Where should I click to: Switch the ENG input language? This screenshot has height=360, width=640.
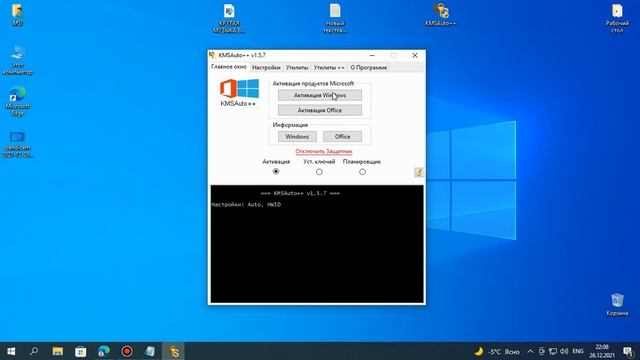578,351
